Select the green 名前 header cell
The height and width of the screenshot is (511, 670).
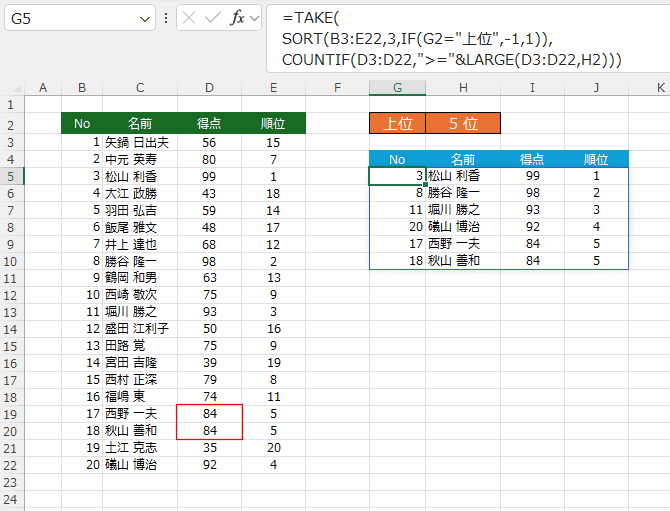[140, 124]
